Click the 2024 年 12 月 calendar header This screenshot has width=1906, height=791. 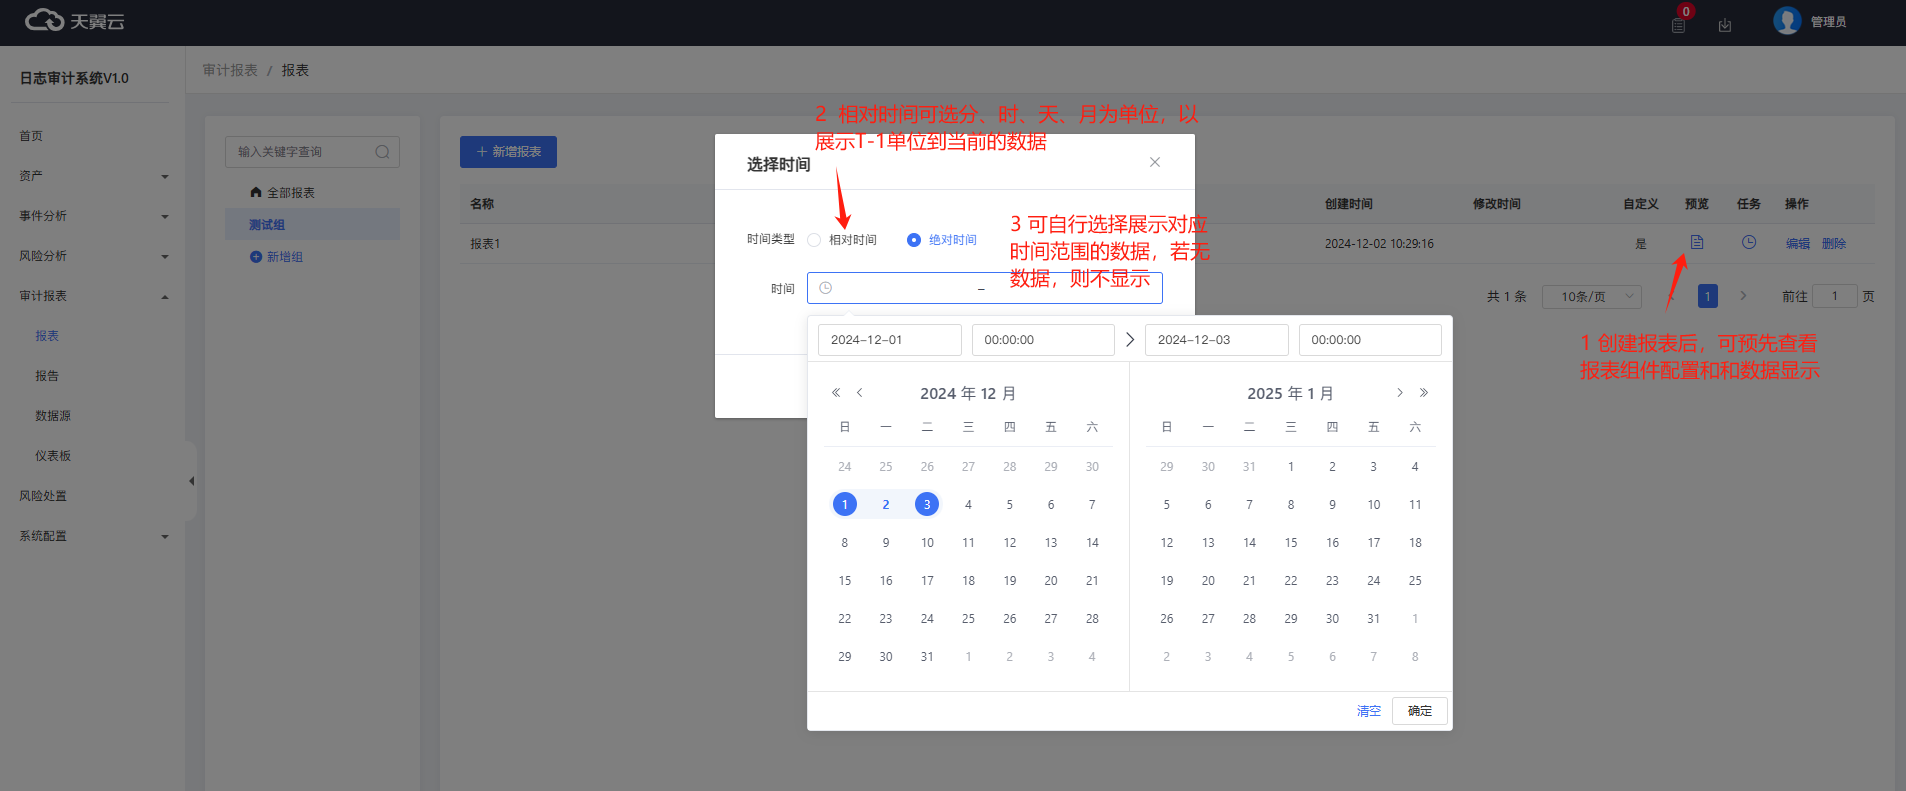tap(968, 394)
